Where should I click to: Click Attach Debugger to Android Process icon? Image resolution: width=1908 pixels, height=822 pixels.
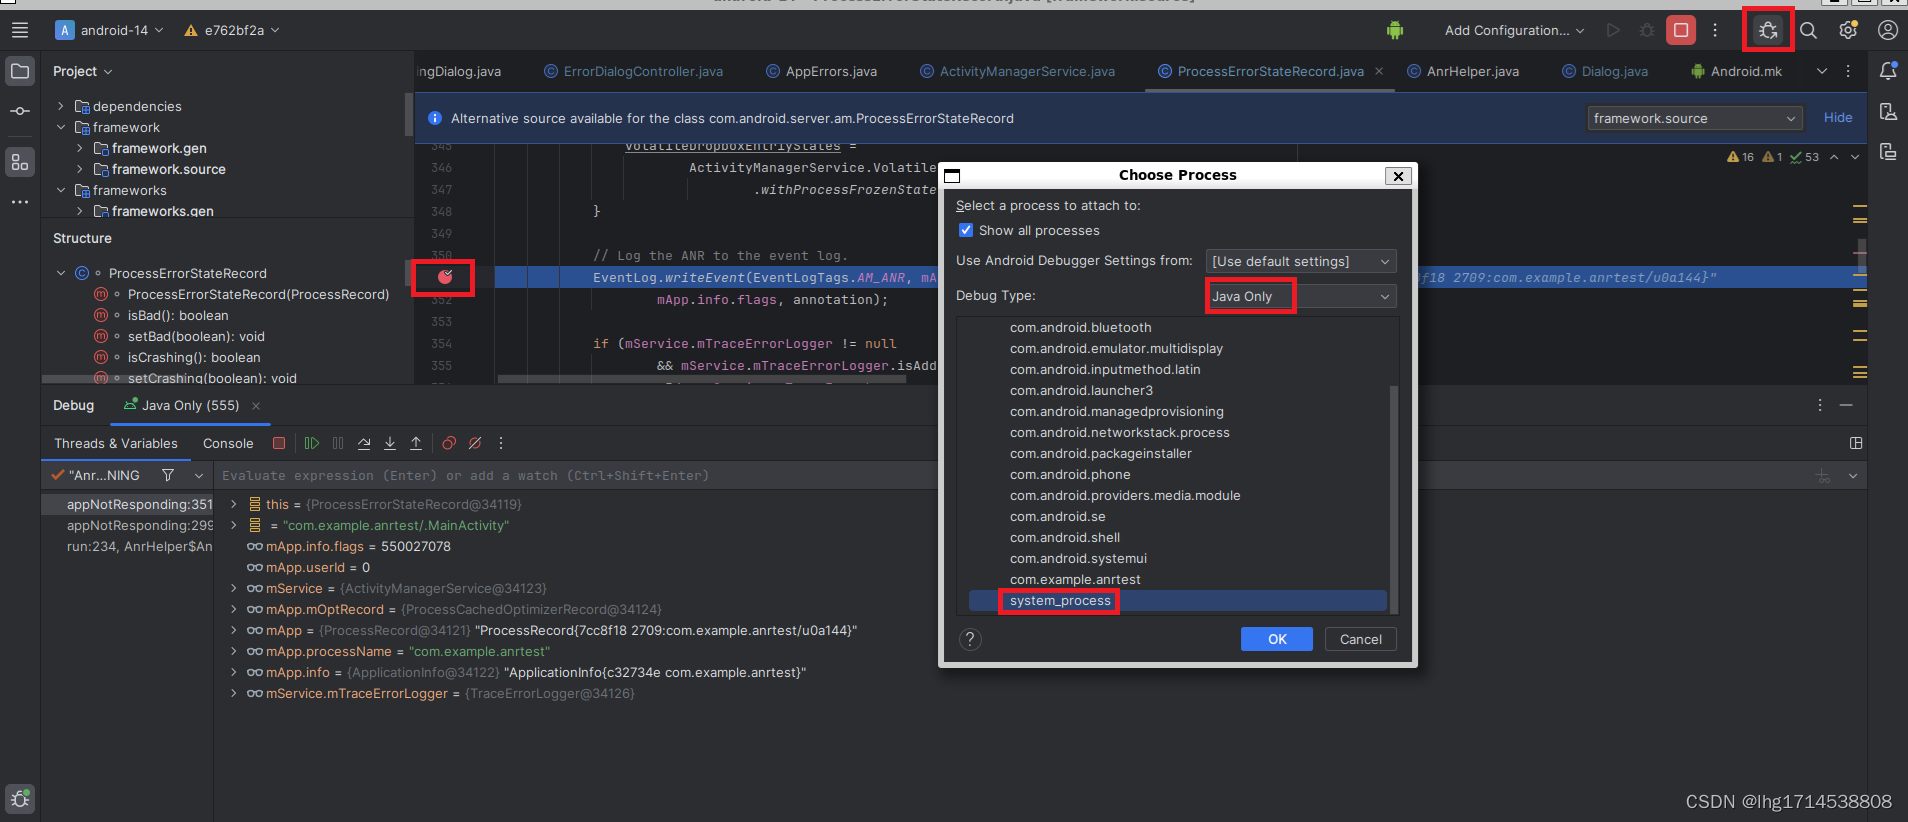click(1768, 30)
